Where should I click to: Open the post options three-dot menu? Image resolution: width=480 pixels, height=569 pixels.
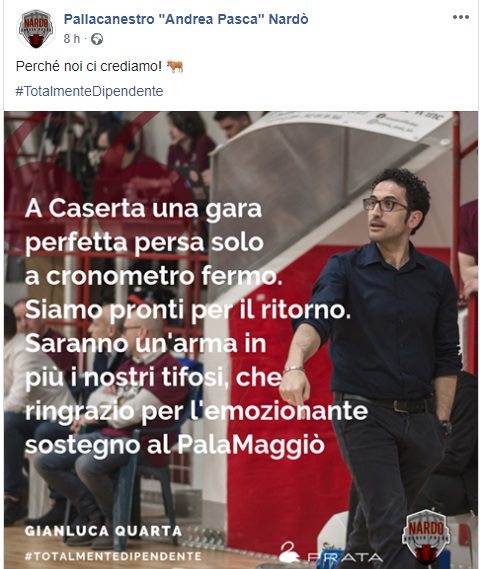point(461,17)
